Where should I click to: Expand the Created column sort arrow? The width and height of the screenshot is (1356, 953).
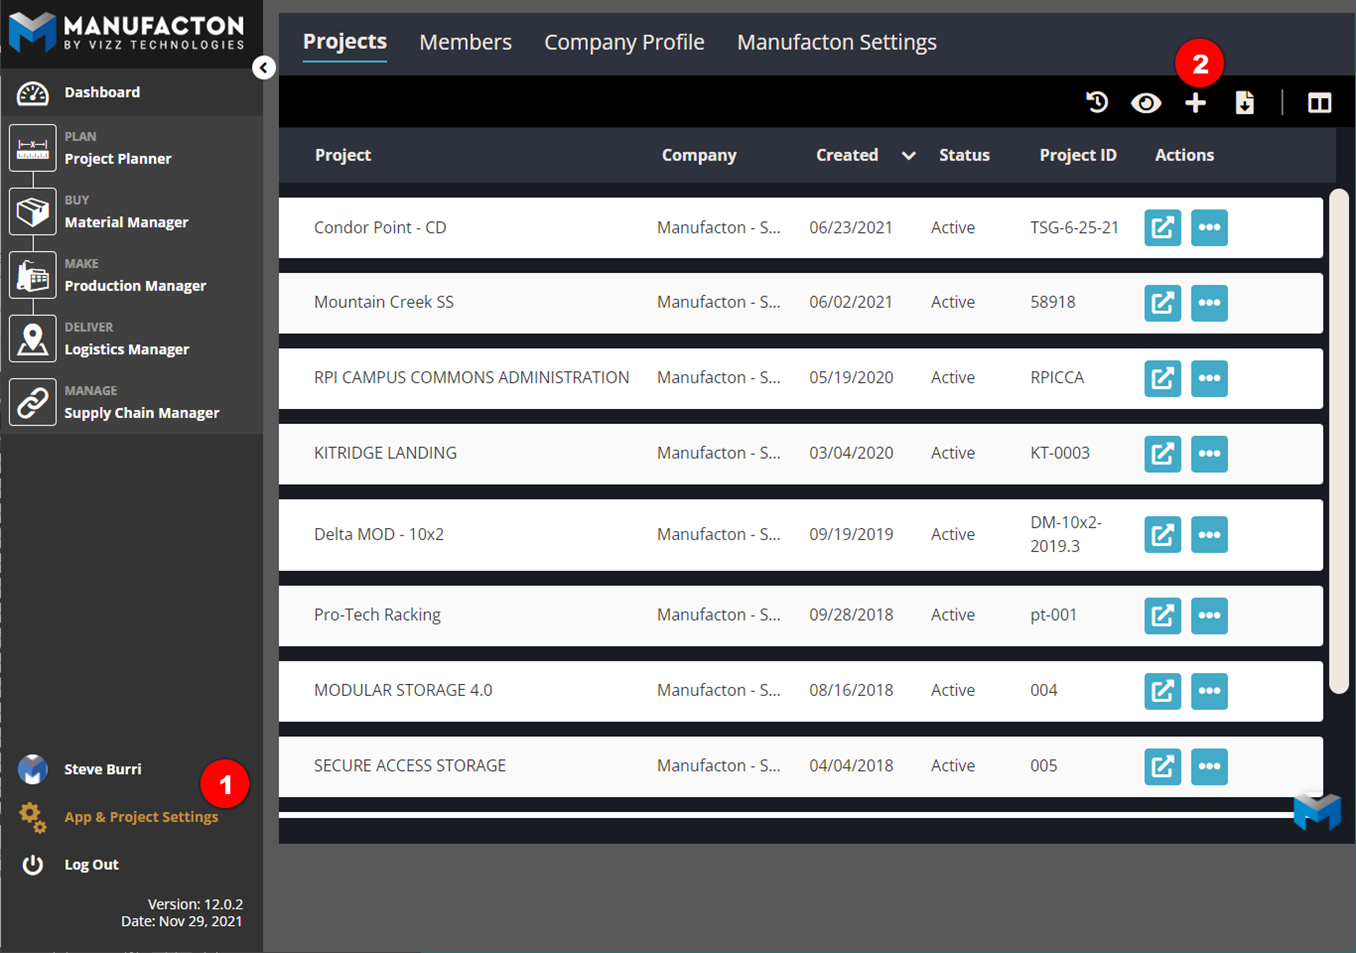pyautogui.click(x=908, y=156)
